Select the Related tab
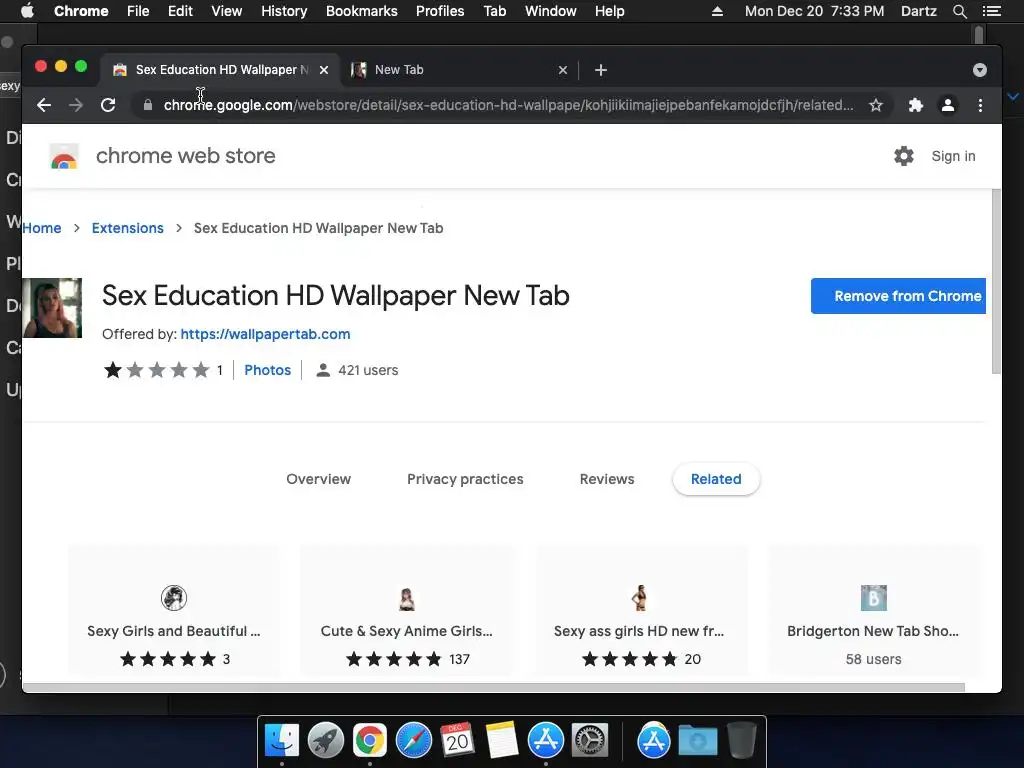Screen dimensions: 1024x768 click(716, 479)
